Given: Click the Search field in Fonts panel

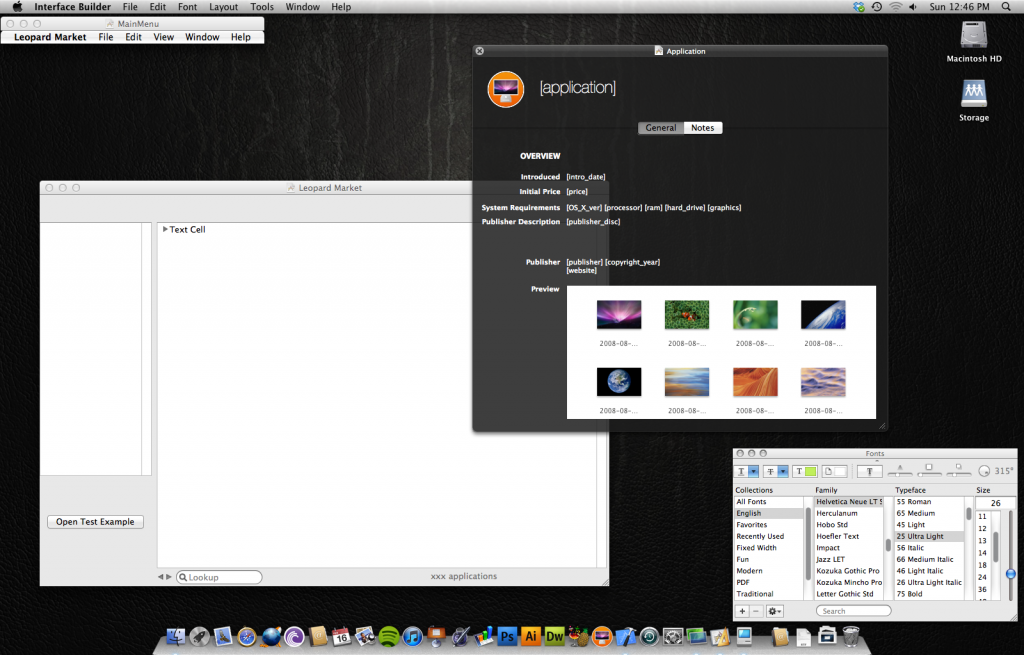Looking at the screenshot, I should [x=854, y=611].
